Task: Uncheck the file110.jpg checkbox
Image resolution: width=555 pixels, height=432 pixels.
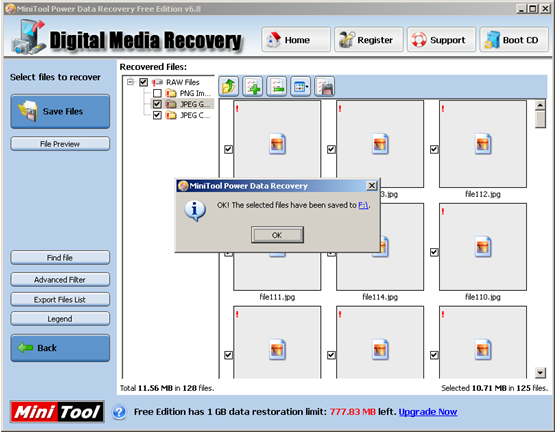Action: [x=434, y=252]
